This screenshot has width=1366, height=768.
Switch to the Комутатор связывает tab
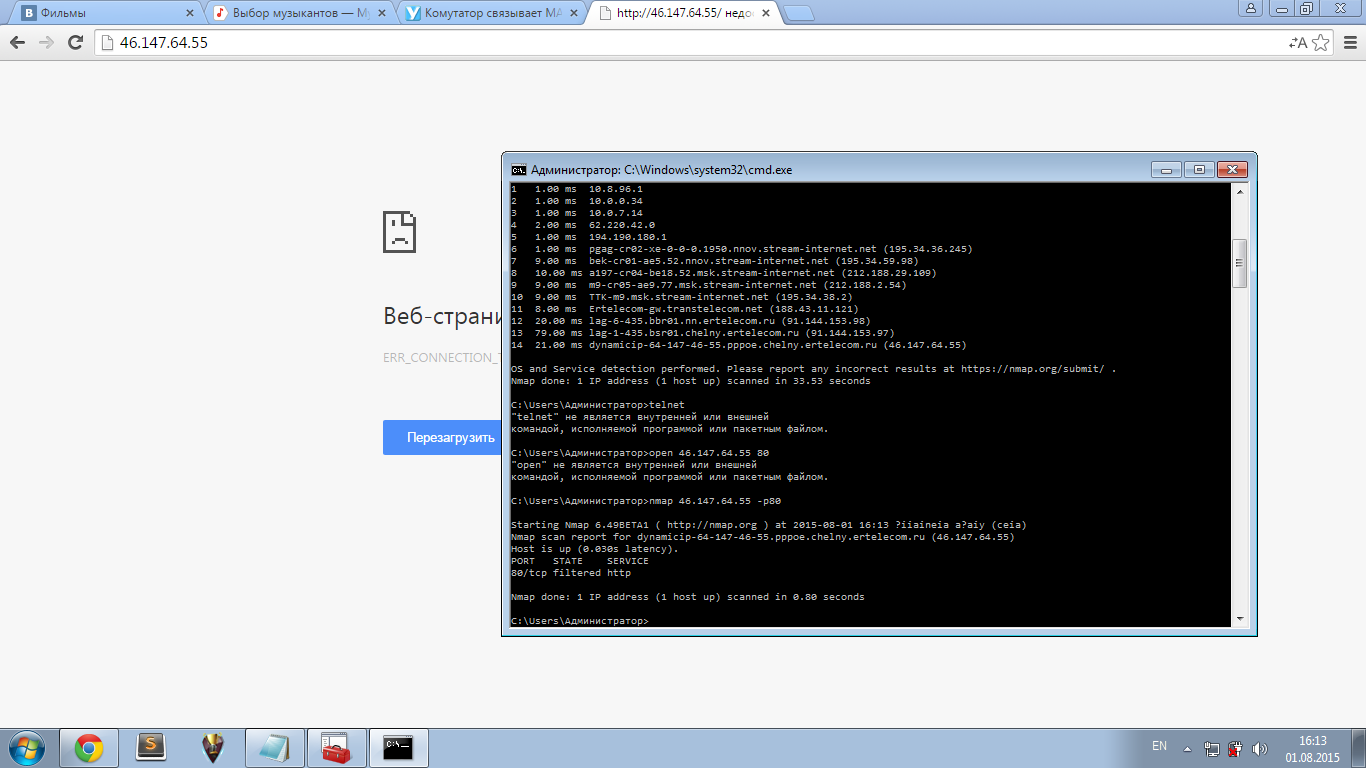[492, 14]
